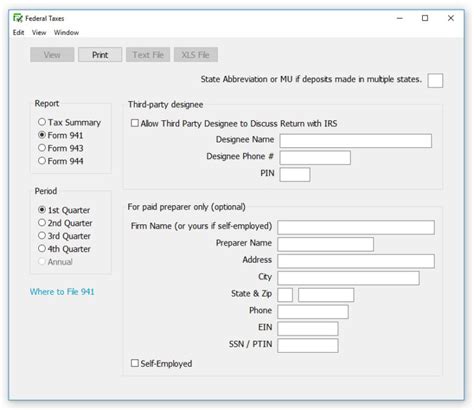Open the Where to File 941 link
This screenshot has height=410, width=474.
pos(62,292)
